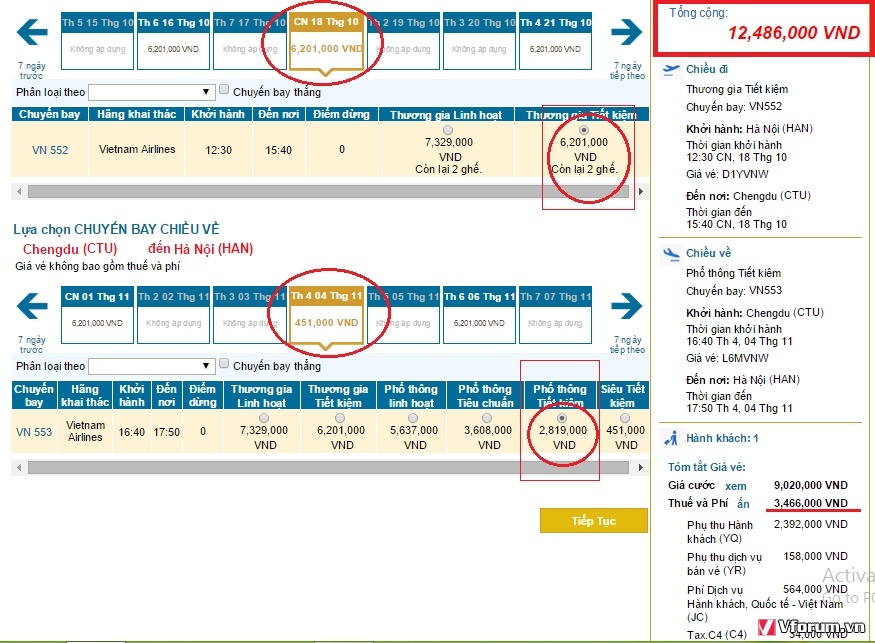Click the Giá vé: L6MVNW fare code
Viewport: 875px width, 643px height.
click(x=727, y=358)
